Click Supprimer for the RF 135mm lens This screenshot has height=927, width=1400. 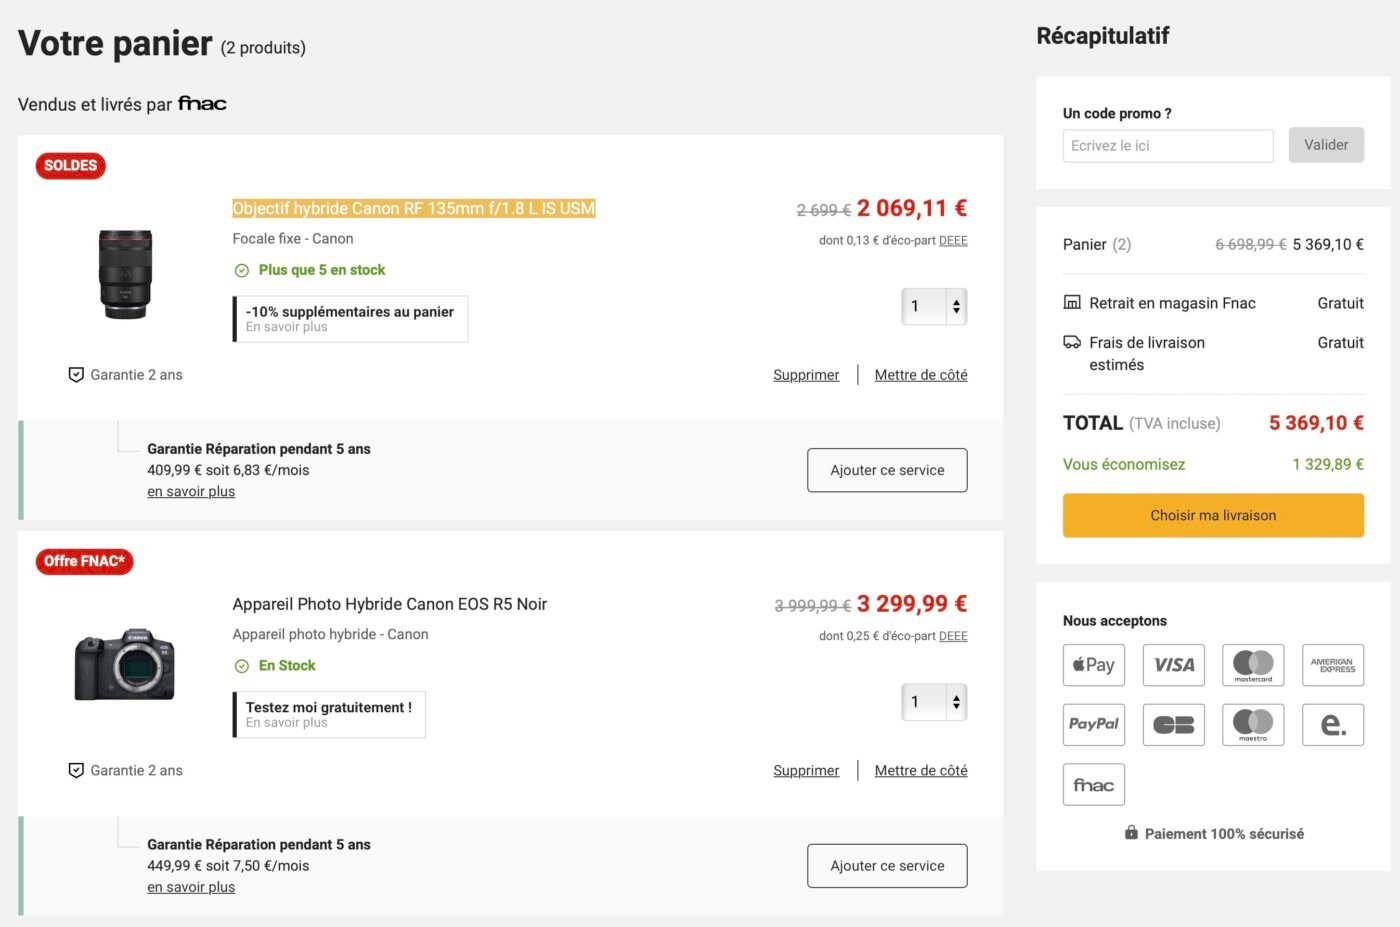tap(806, 375)
